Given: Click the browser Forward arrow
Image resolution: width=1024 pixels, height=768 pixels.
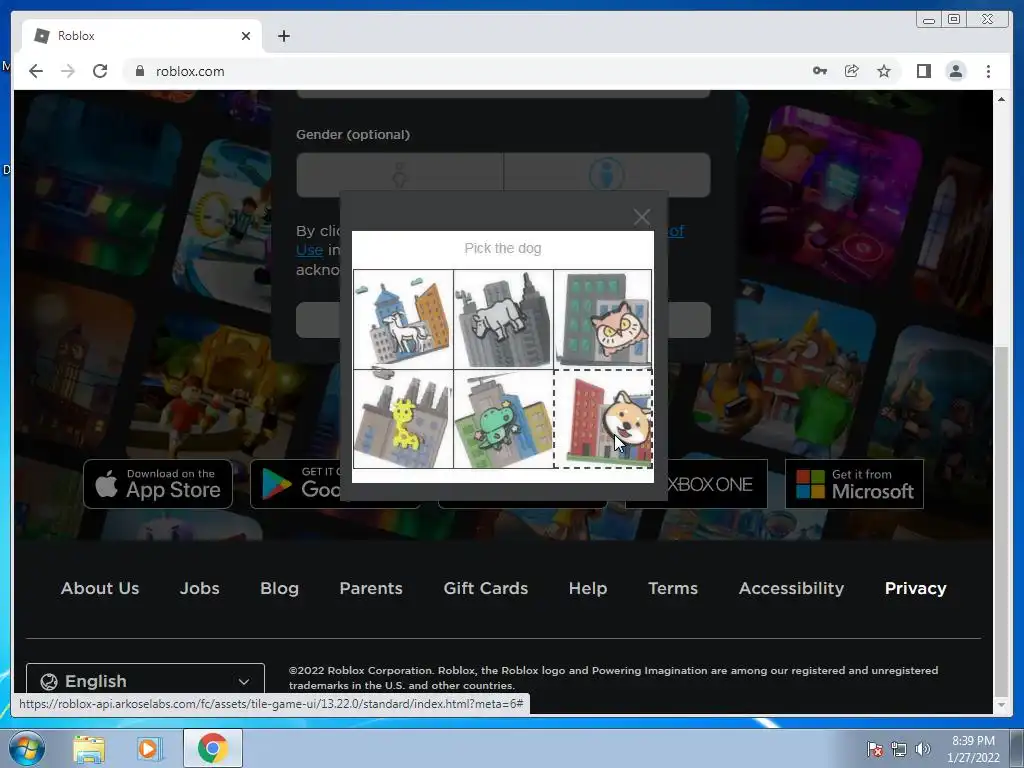Looking at the screenshot, I should coord(68,71).
